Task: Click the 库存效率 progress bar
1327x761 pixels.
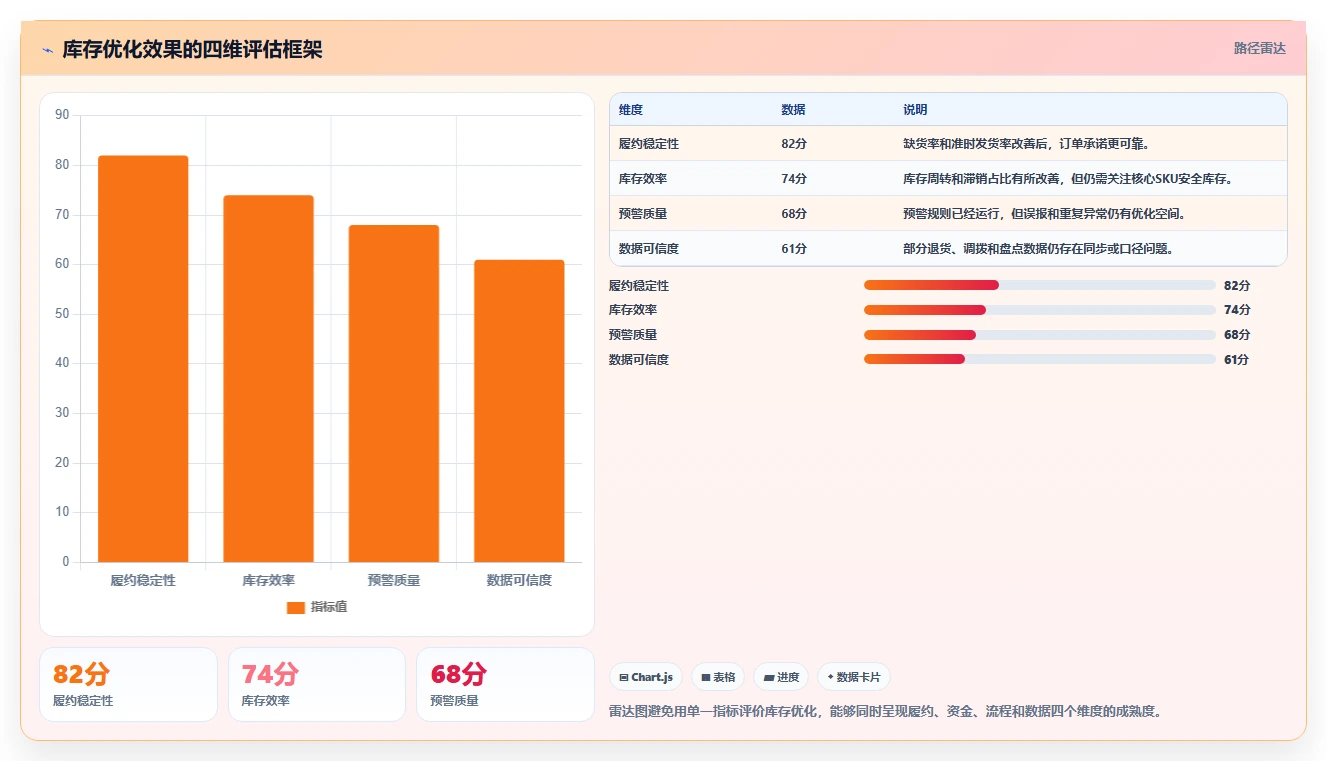Action: [x=1040, y=310]
